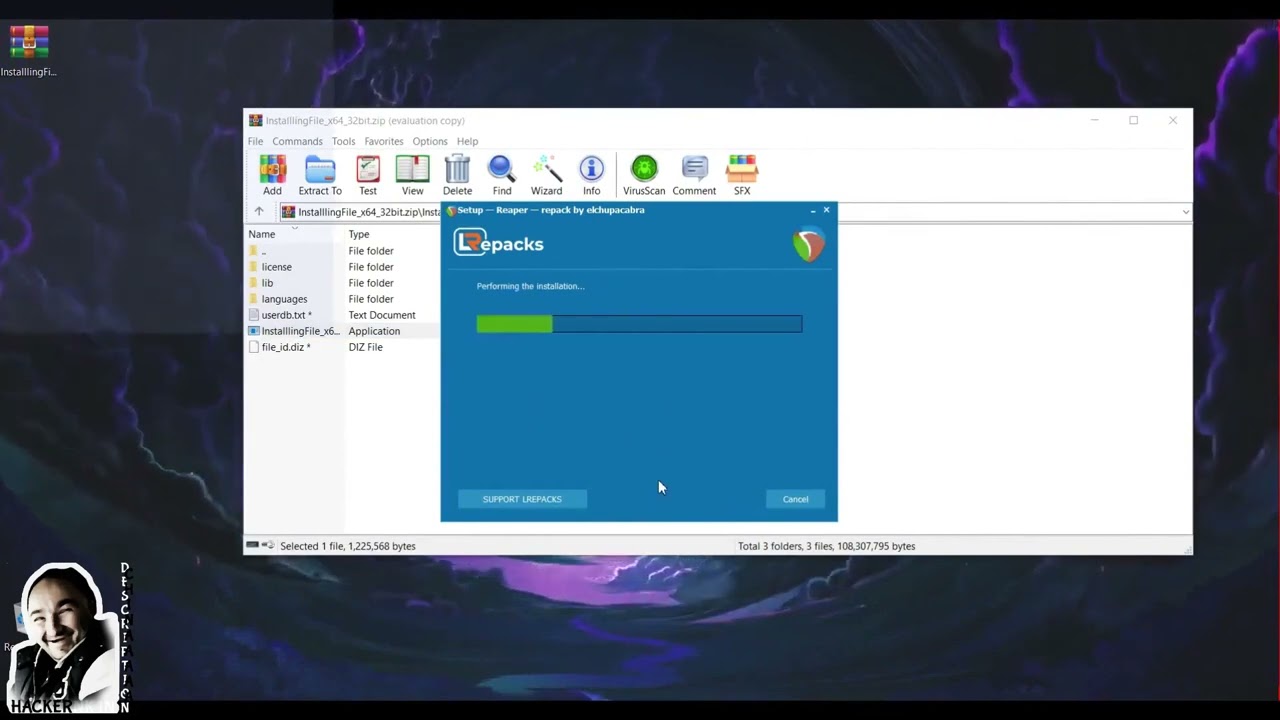Viewport: 1280px width, 720px height.
Task: Maximize the WinRAR window
Action: [1133, 120]
